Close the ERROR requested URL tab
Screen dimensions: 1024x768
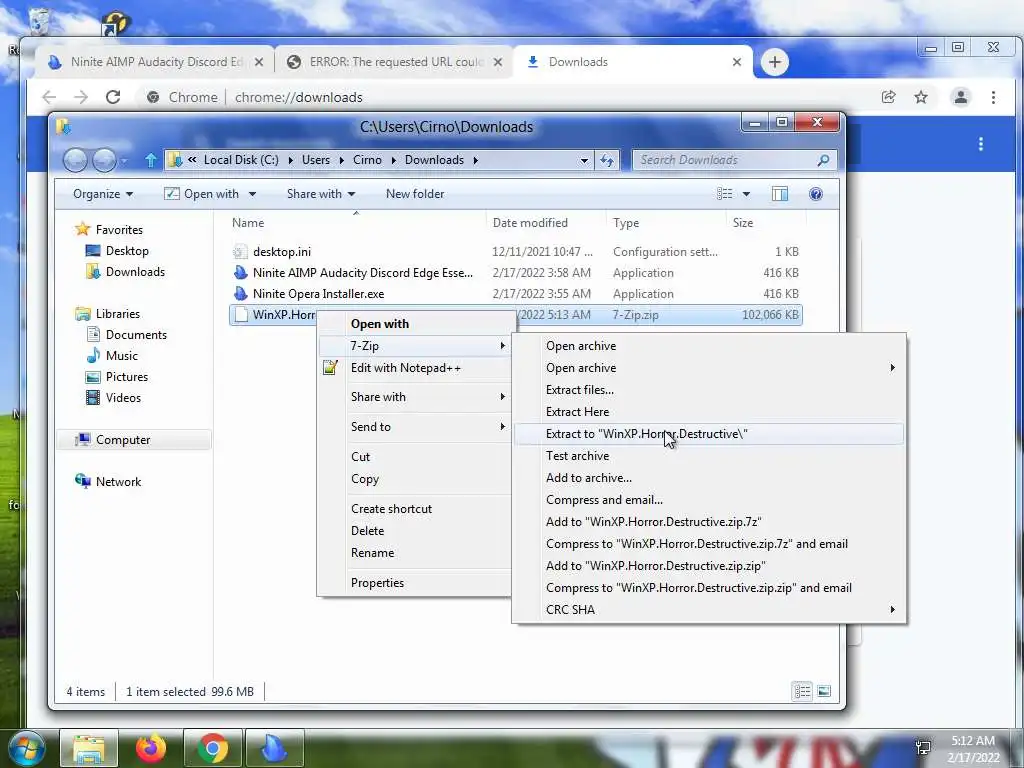[498, 62]
